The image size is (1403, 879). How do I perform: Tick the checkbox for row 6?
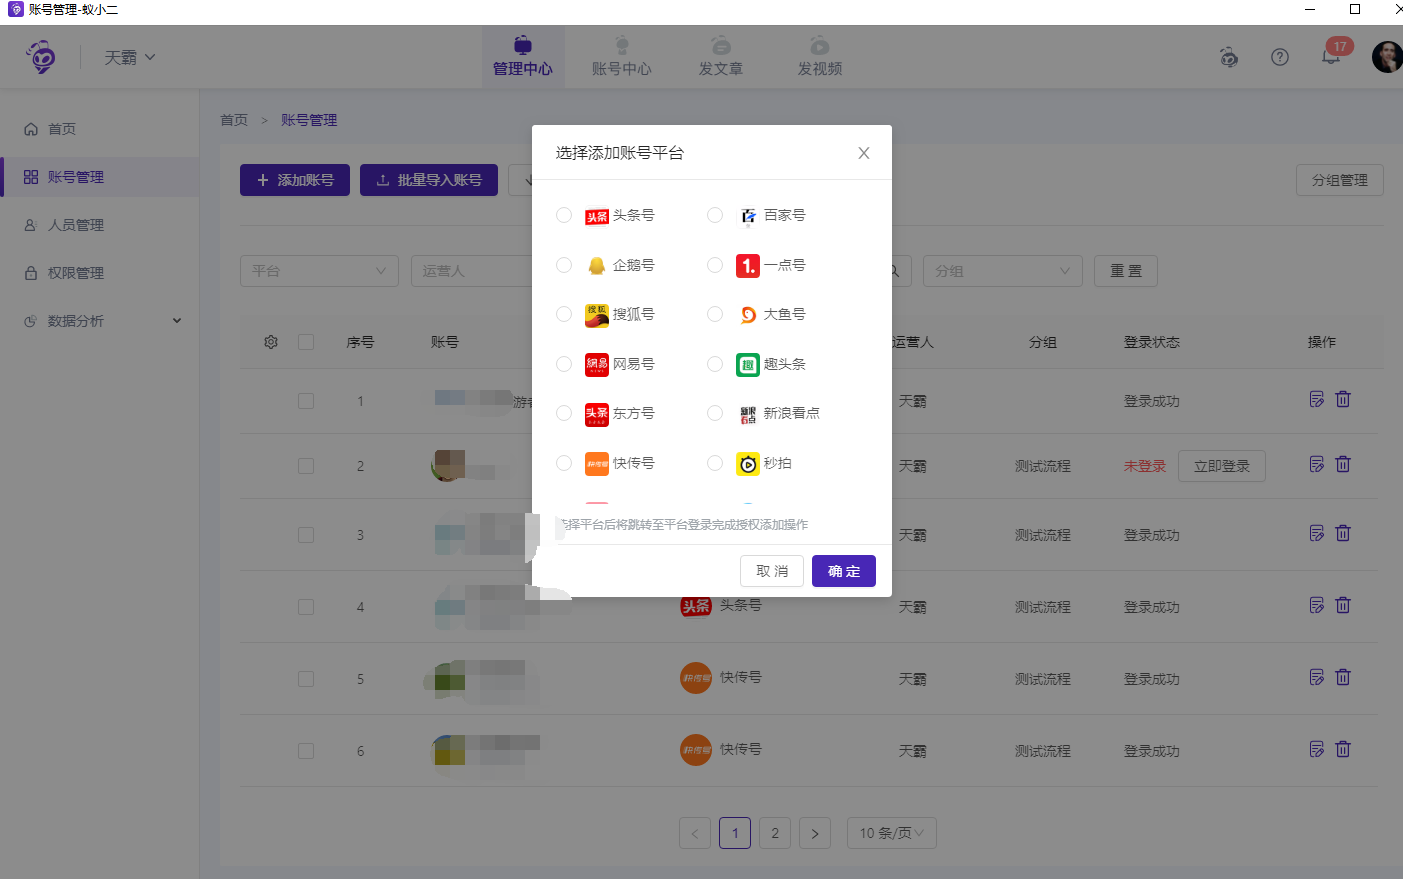306,751
